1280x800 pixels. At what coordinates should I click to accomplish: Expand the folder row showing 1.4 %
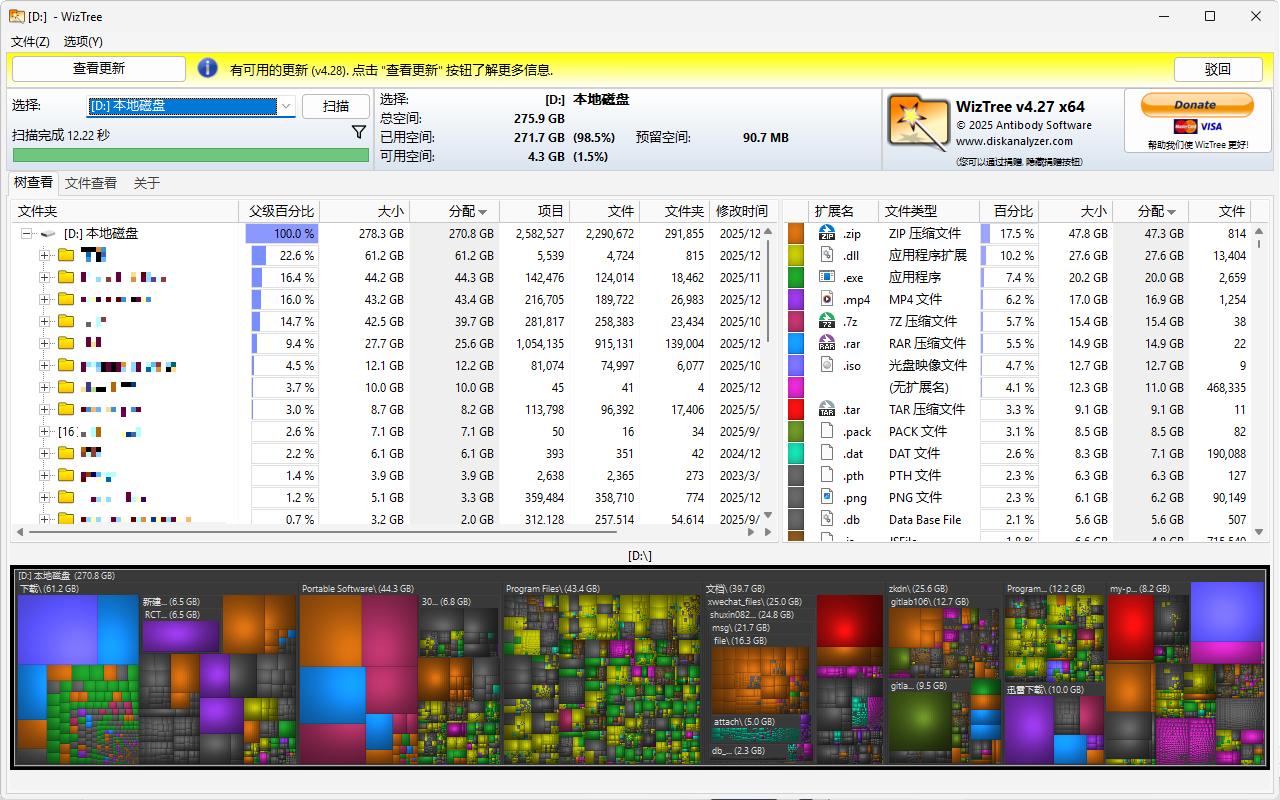tap(44, 475)
